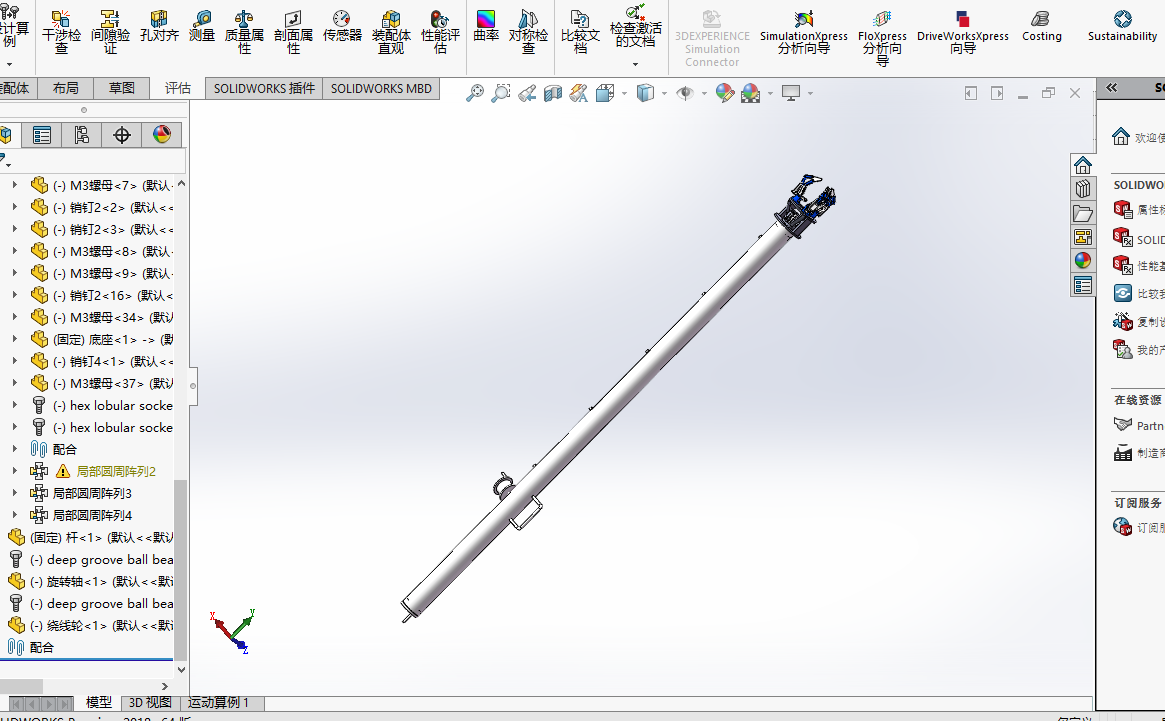The width and height of the screenshot is (1165, 721).
Task: Open Design Library in task pane
Action: 1083,188
